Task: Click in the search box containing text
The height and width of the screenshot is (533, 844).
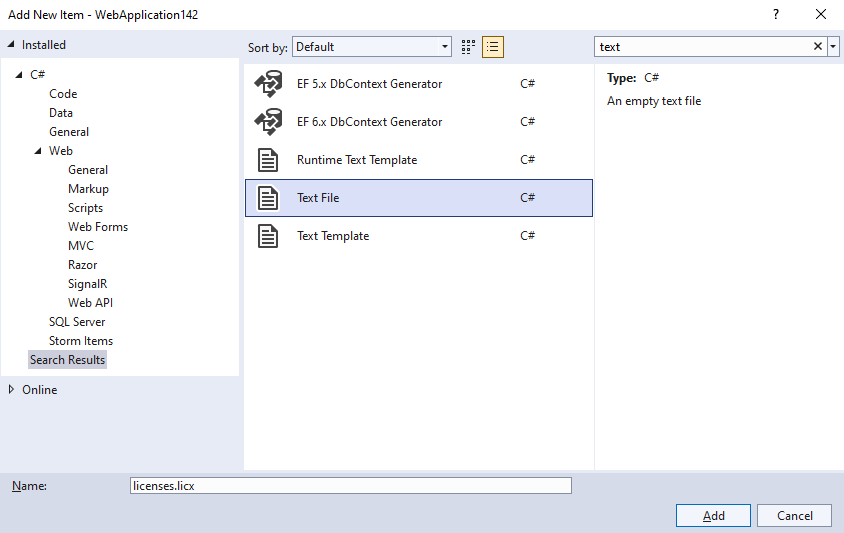Action: [702, 47]
